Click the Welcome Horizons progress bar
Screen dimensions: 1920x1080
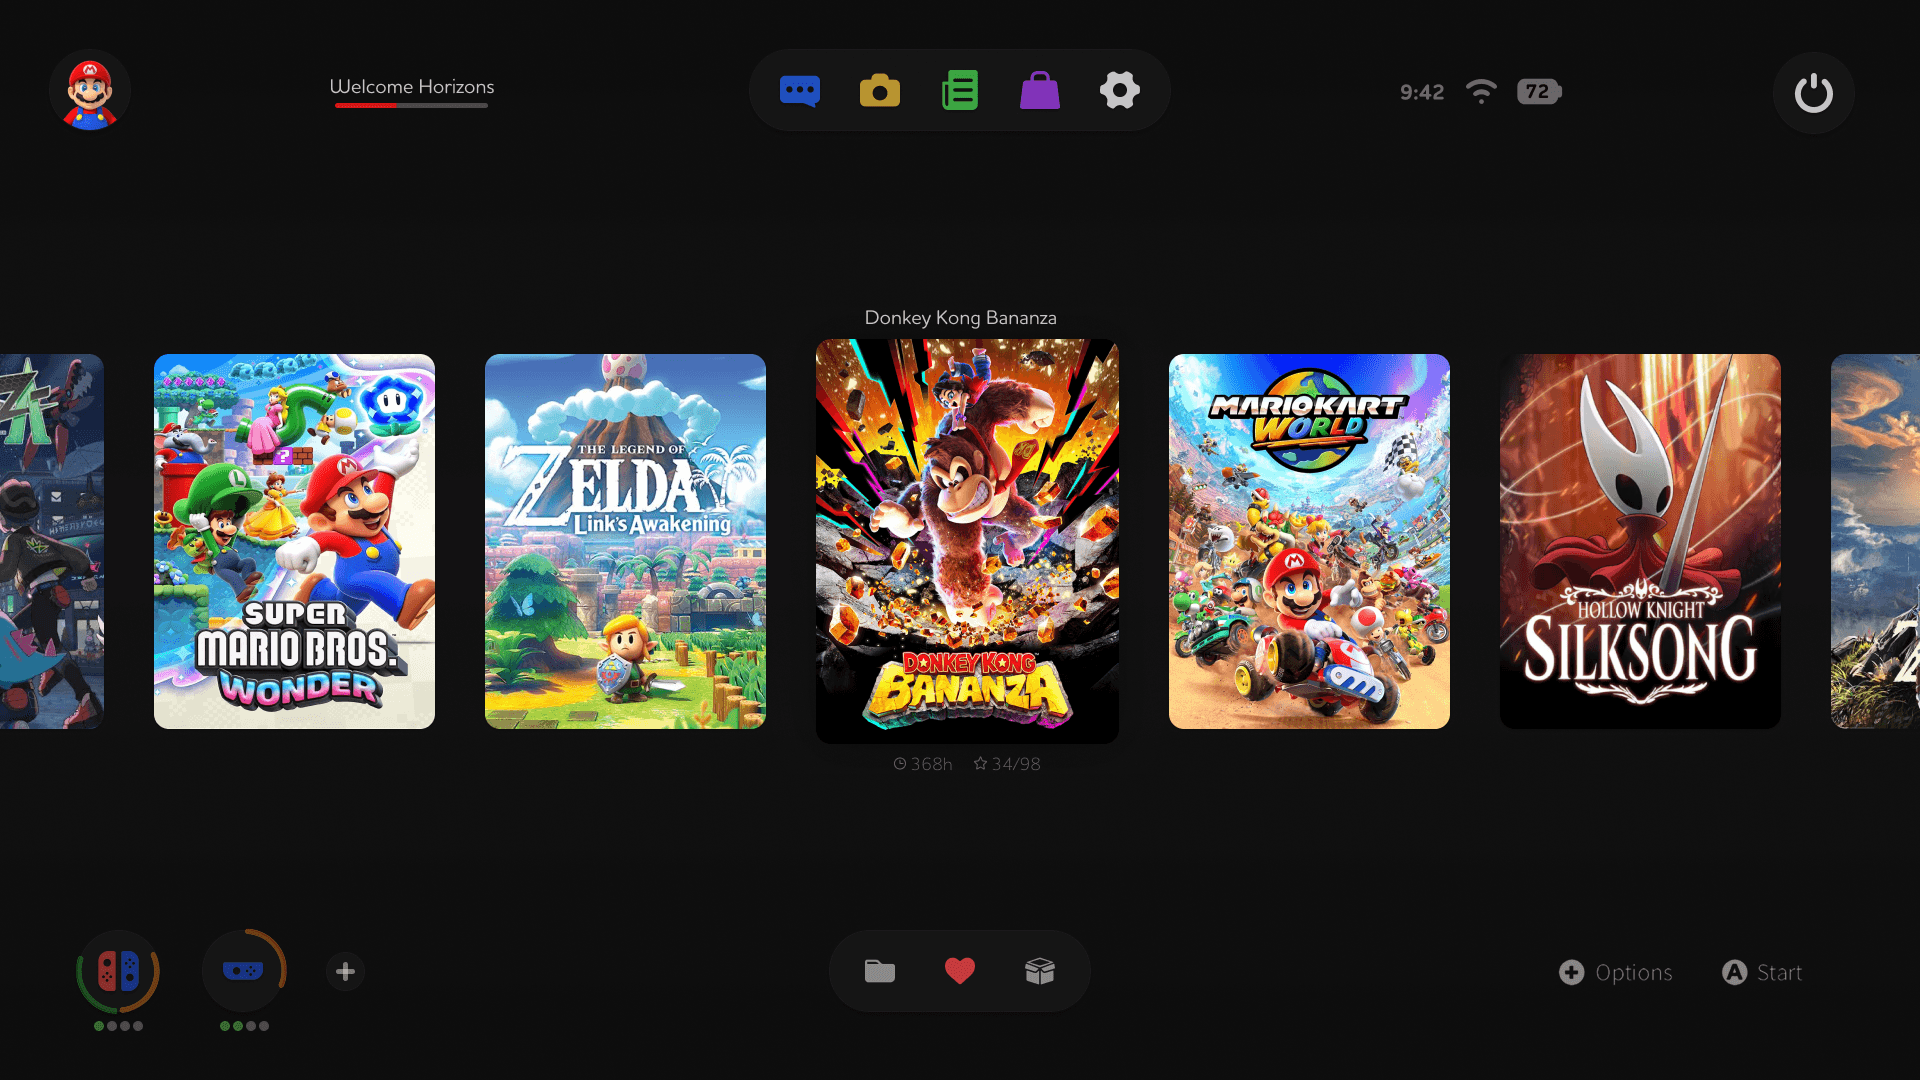tap(411, 105)
